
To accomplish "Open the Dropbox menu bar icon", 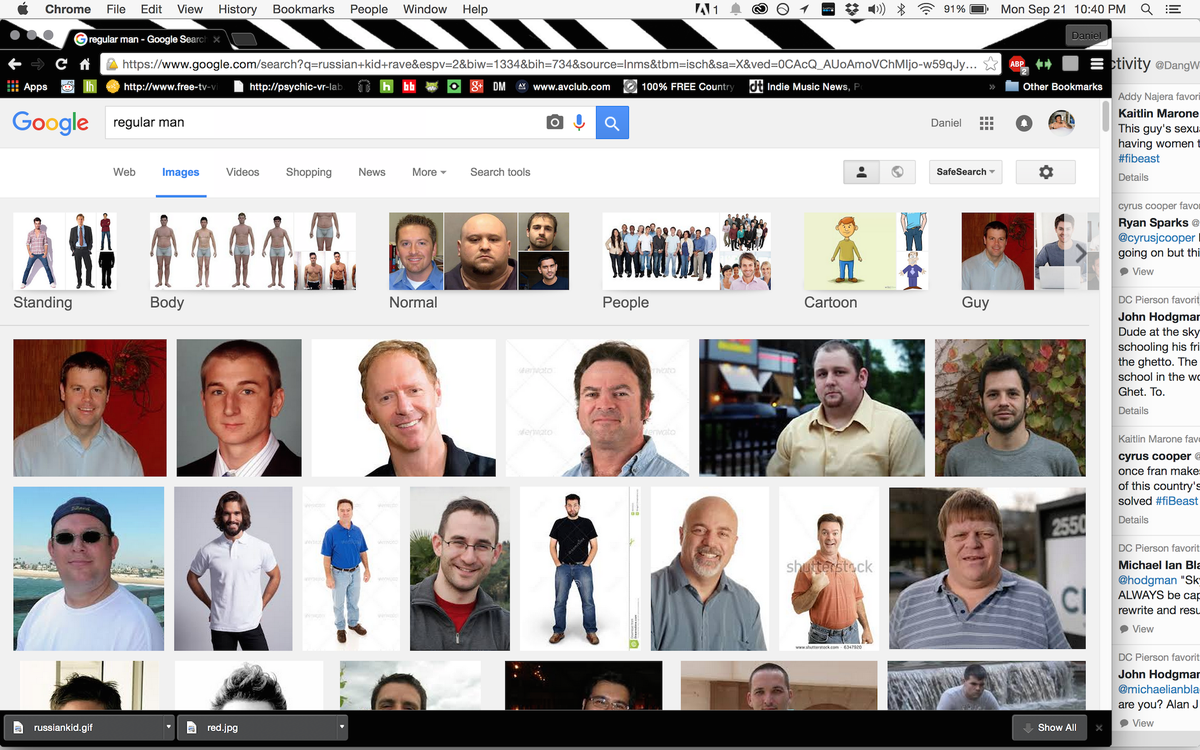I will coord(851,9).
